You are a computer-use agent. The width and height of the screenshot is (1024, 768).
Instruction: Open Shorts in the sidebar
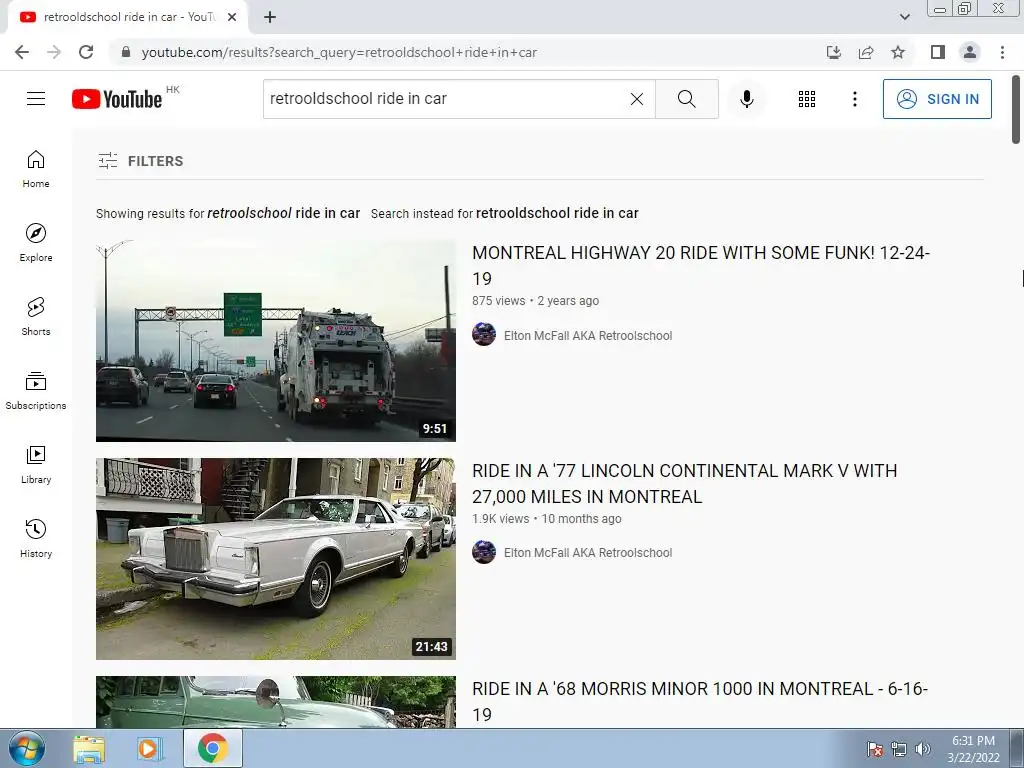coord(36,316)
